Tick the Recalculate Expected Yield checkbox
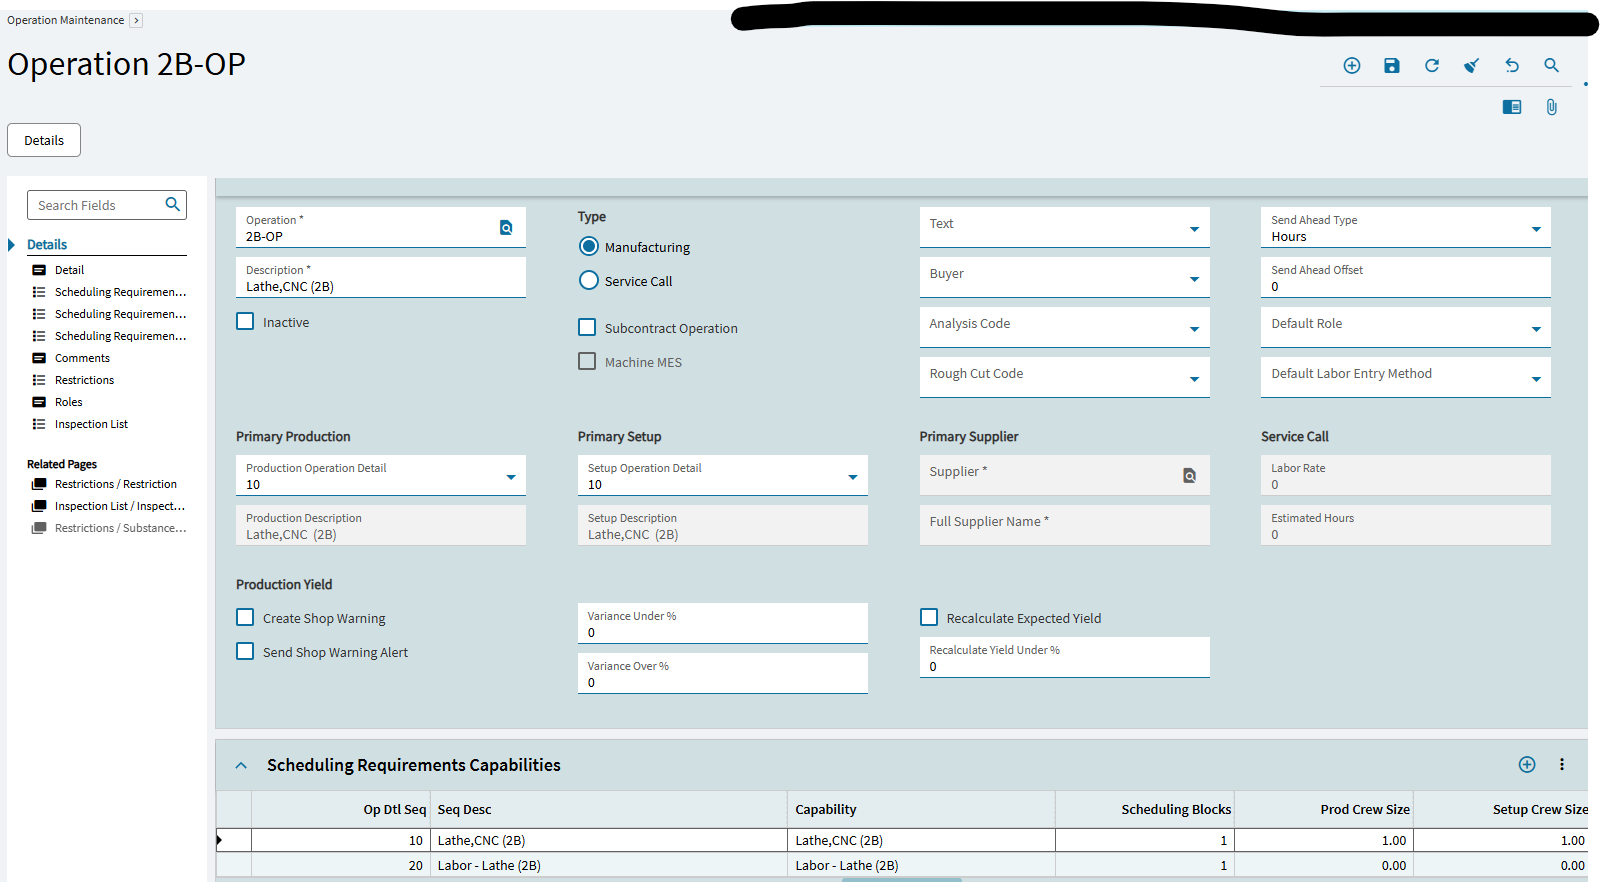The height and width of the screenshot is (882, 1600). (929, 617)
